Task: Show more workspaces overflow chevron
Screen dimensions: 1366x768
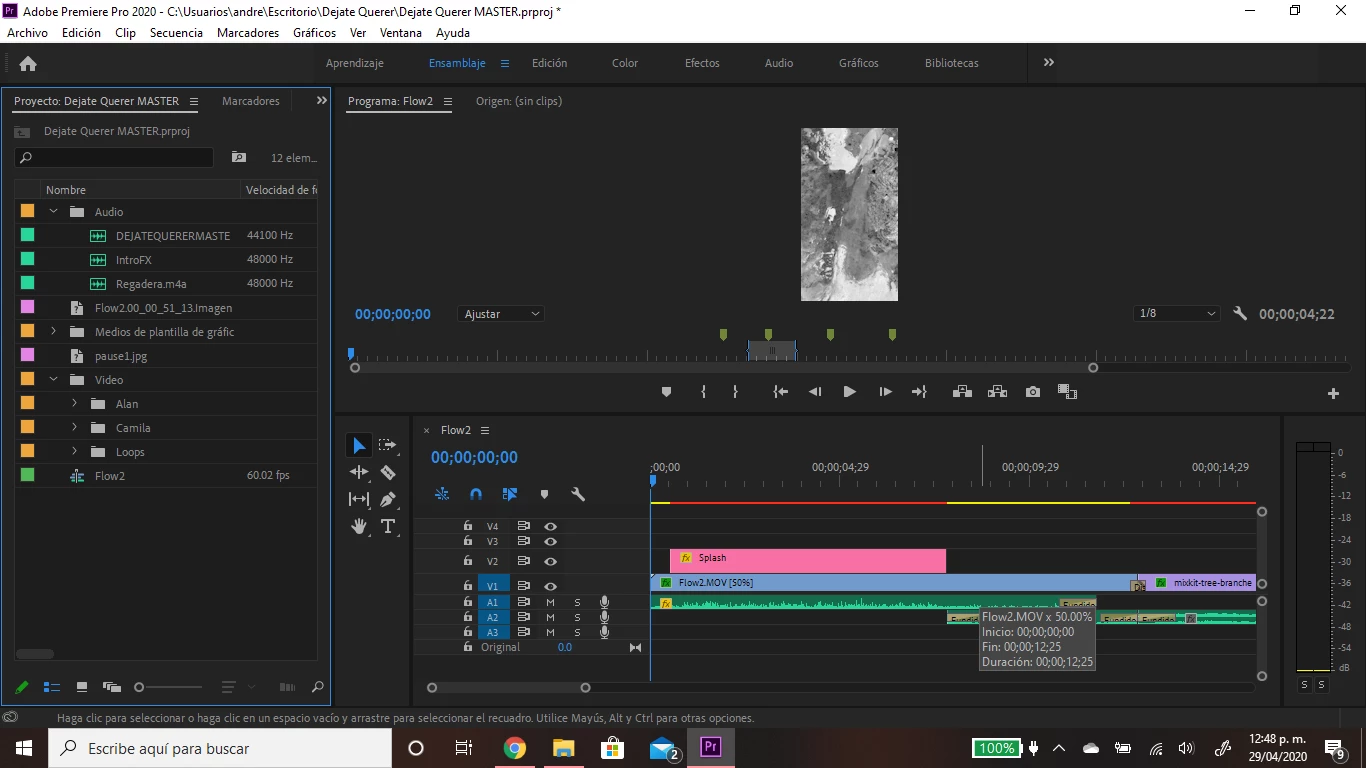Action: coord(1049,62)
